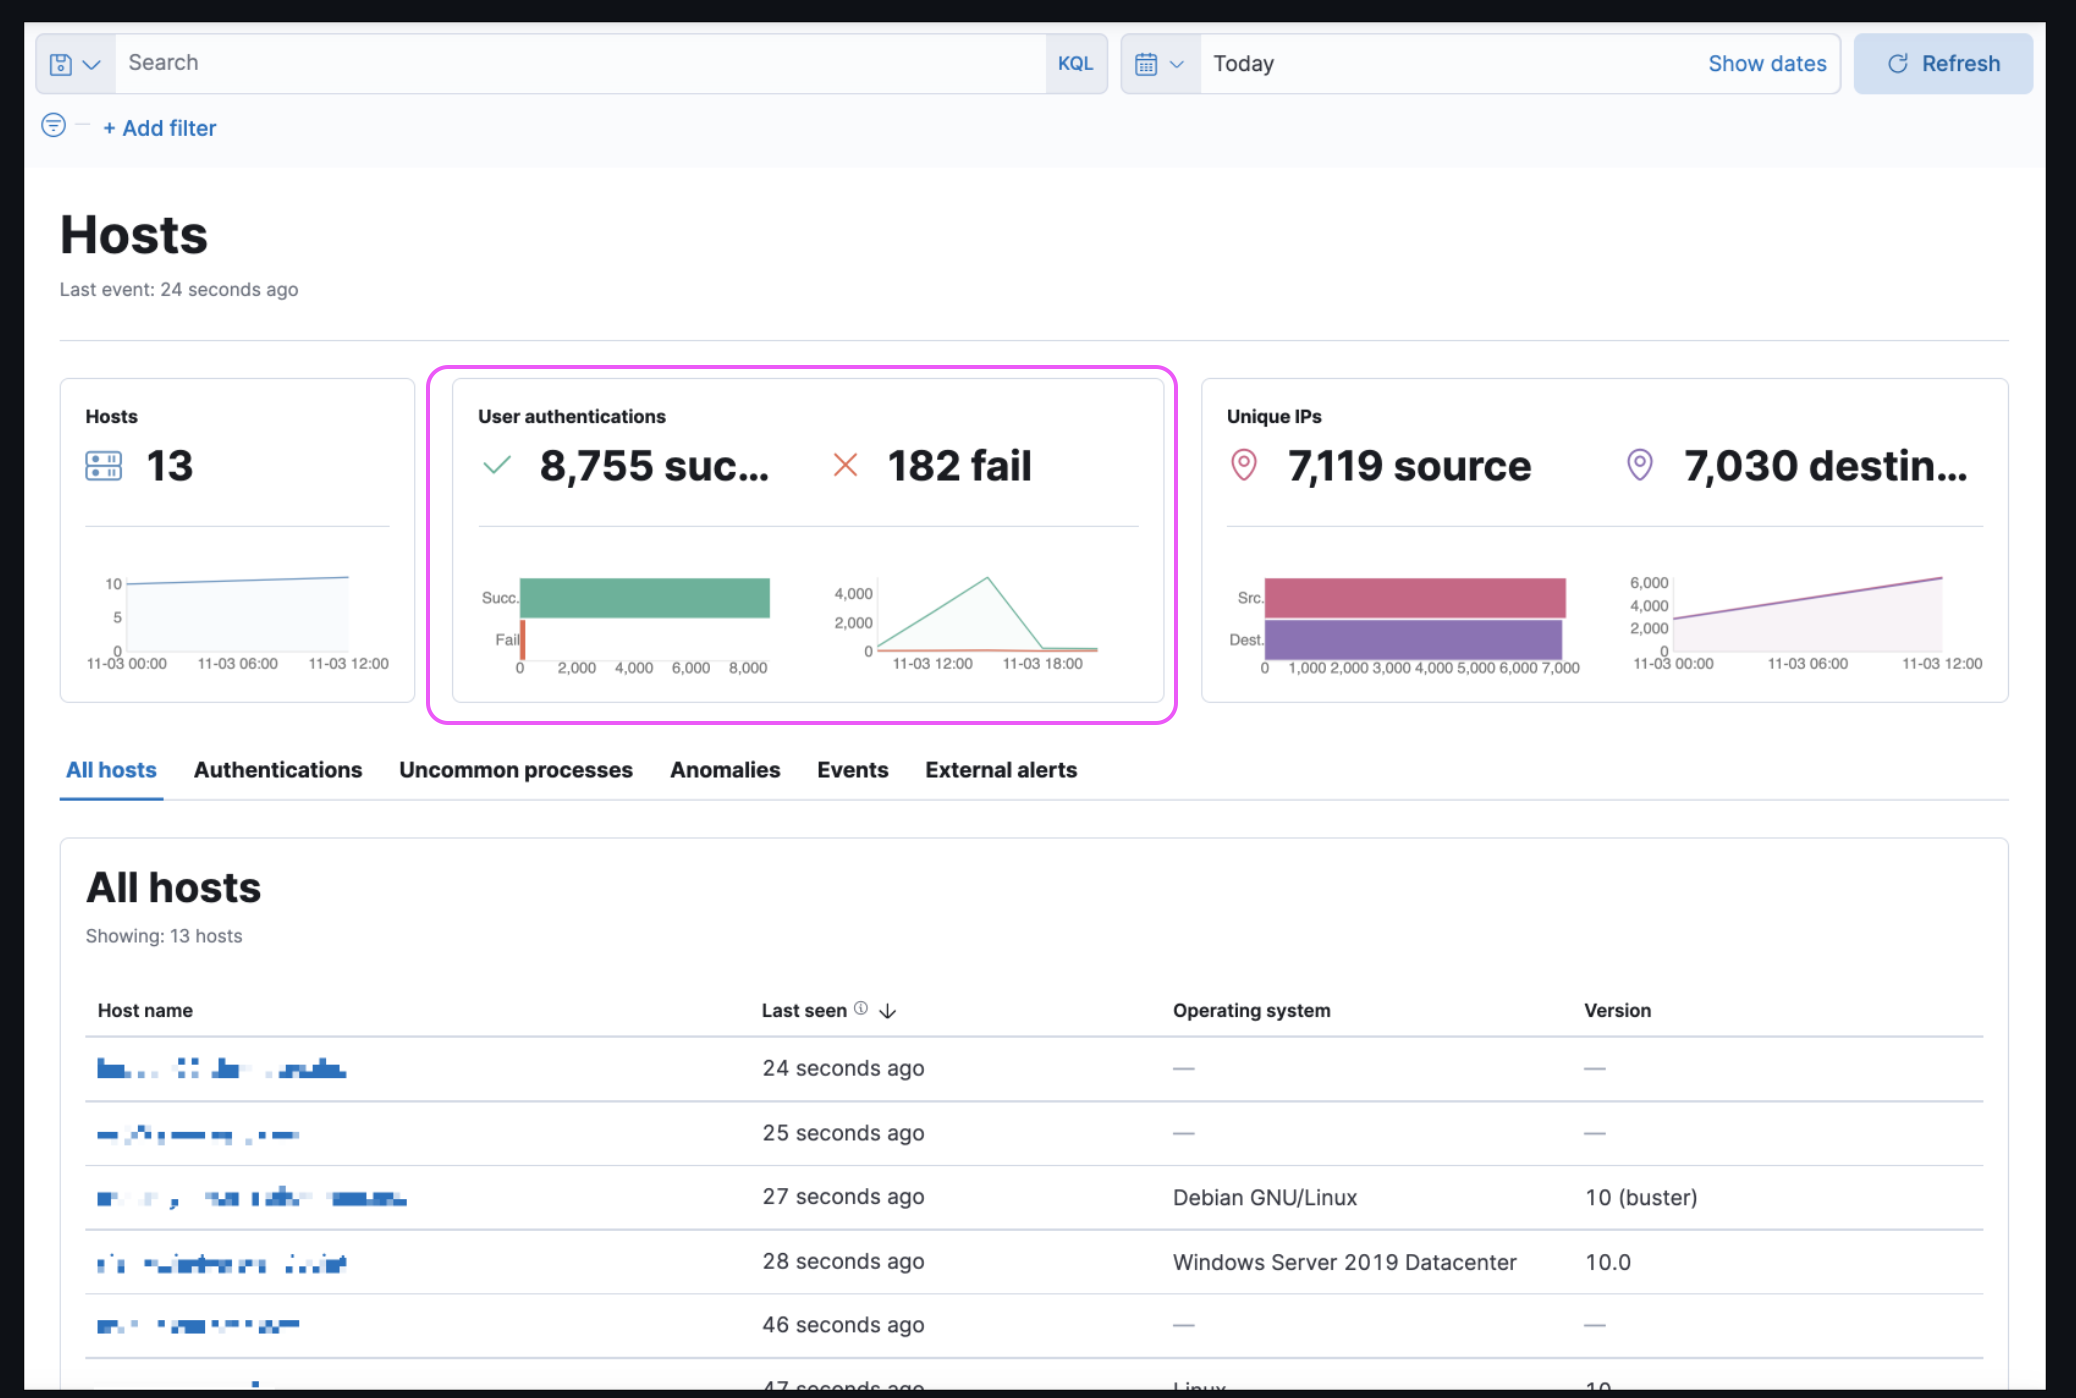Click the green Succ. bar in chart
This screenshot has height=1398, width=2076.
pyautogui.click(x=645, y=598)
